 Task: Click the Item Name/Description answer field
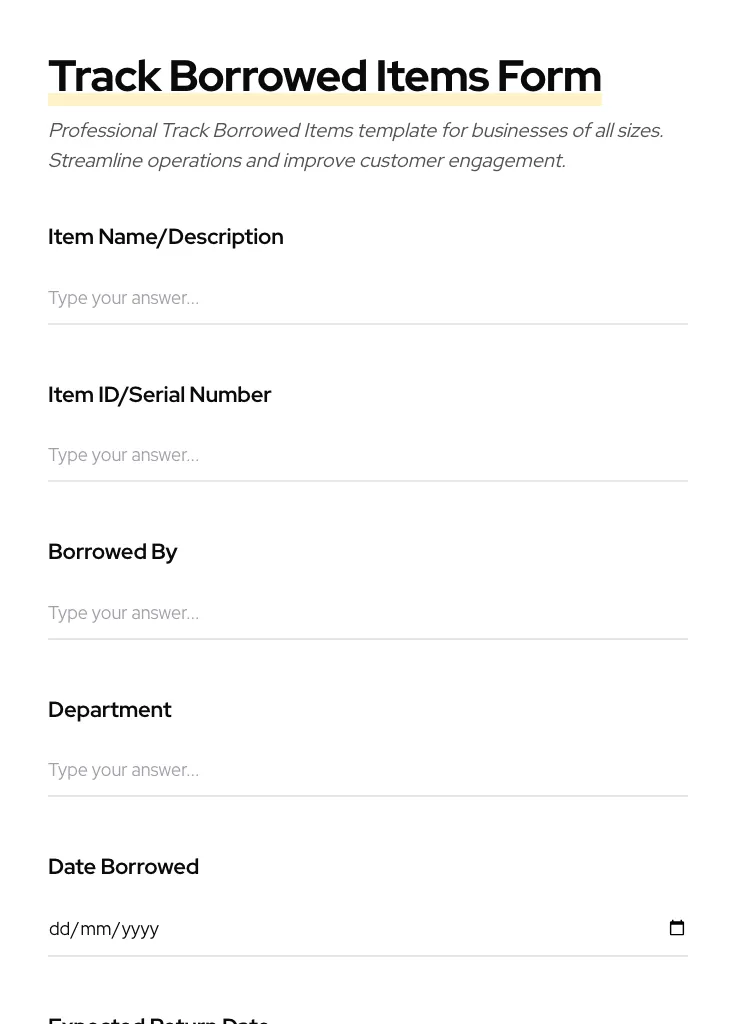point(367,298)
